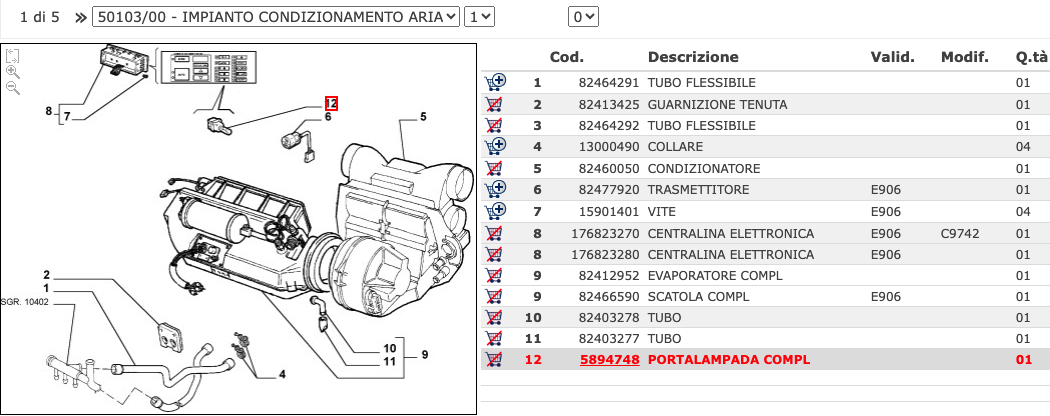Open the 50103/00 IMPIANTO CONDIZIONAMENTO ARIA dropdown
Screen dimensions: 1050x416
pos(276,16)
